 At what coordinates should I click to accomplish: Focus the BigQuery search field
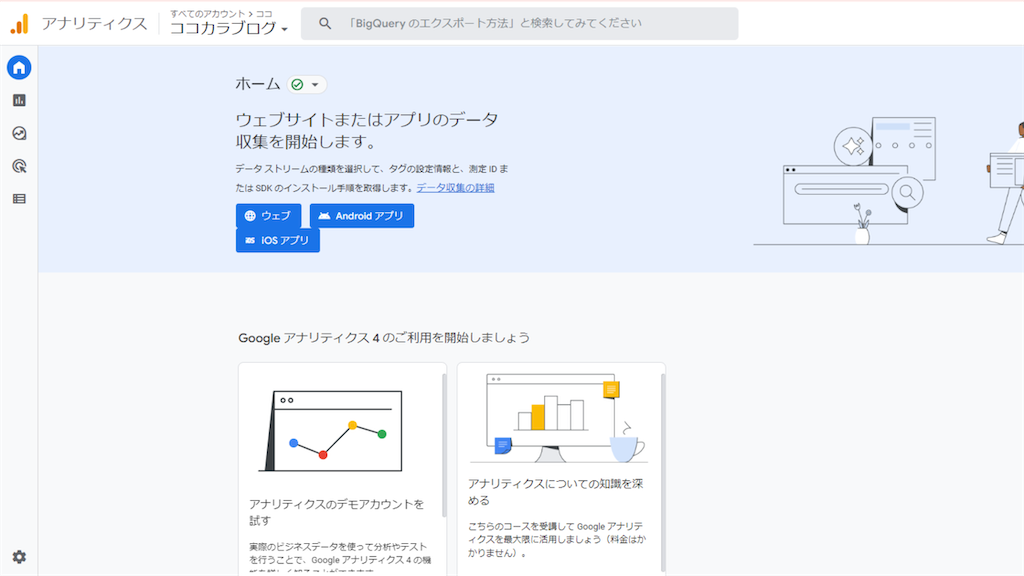519,24
